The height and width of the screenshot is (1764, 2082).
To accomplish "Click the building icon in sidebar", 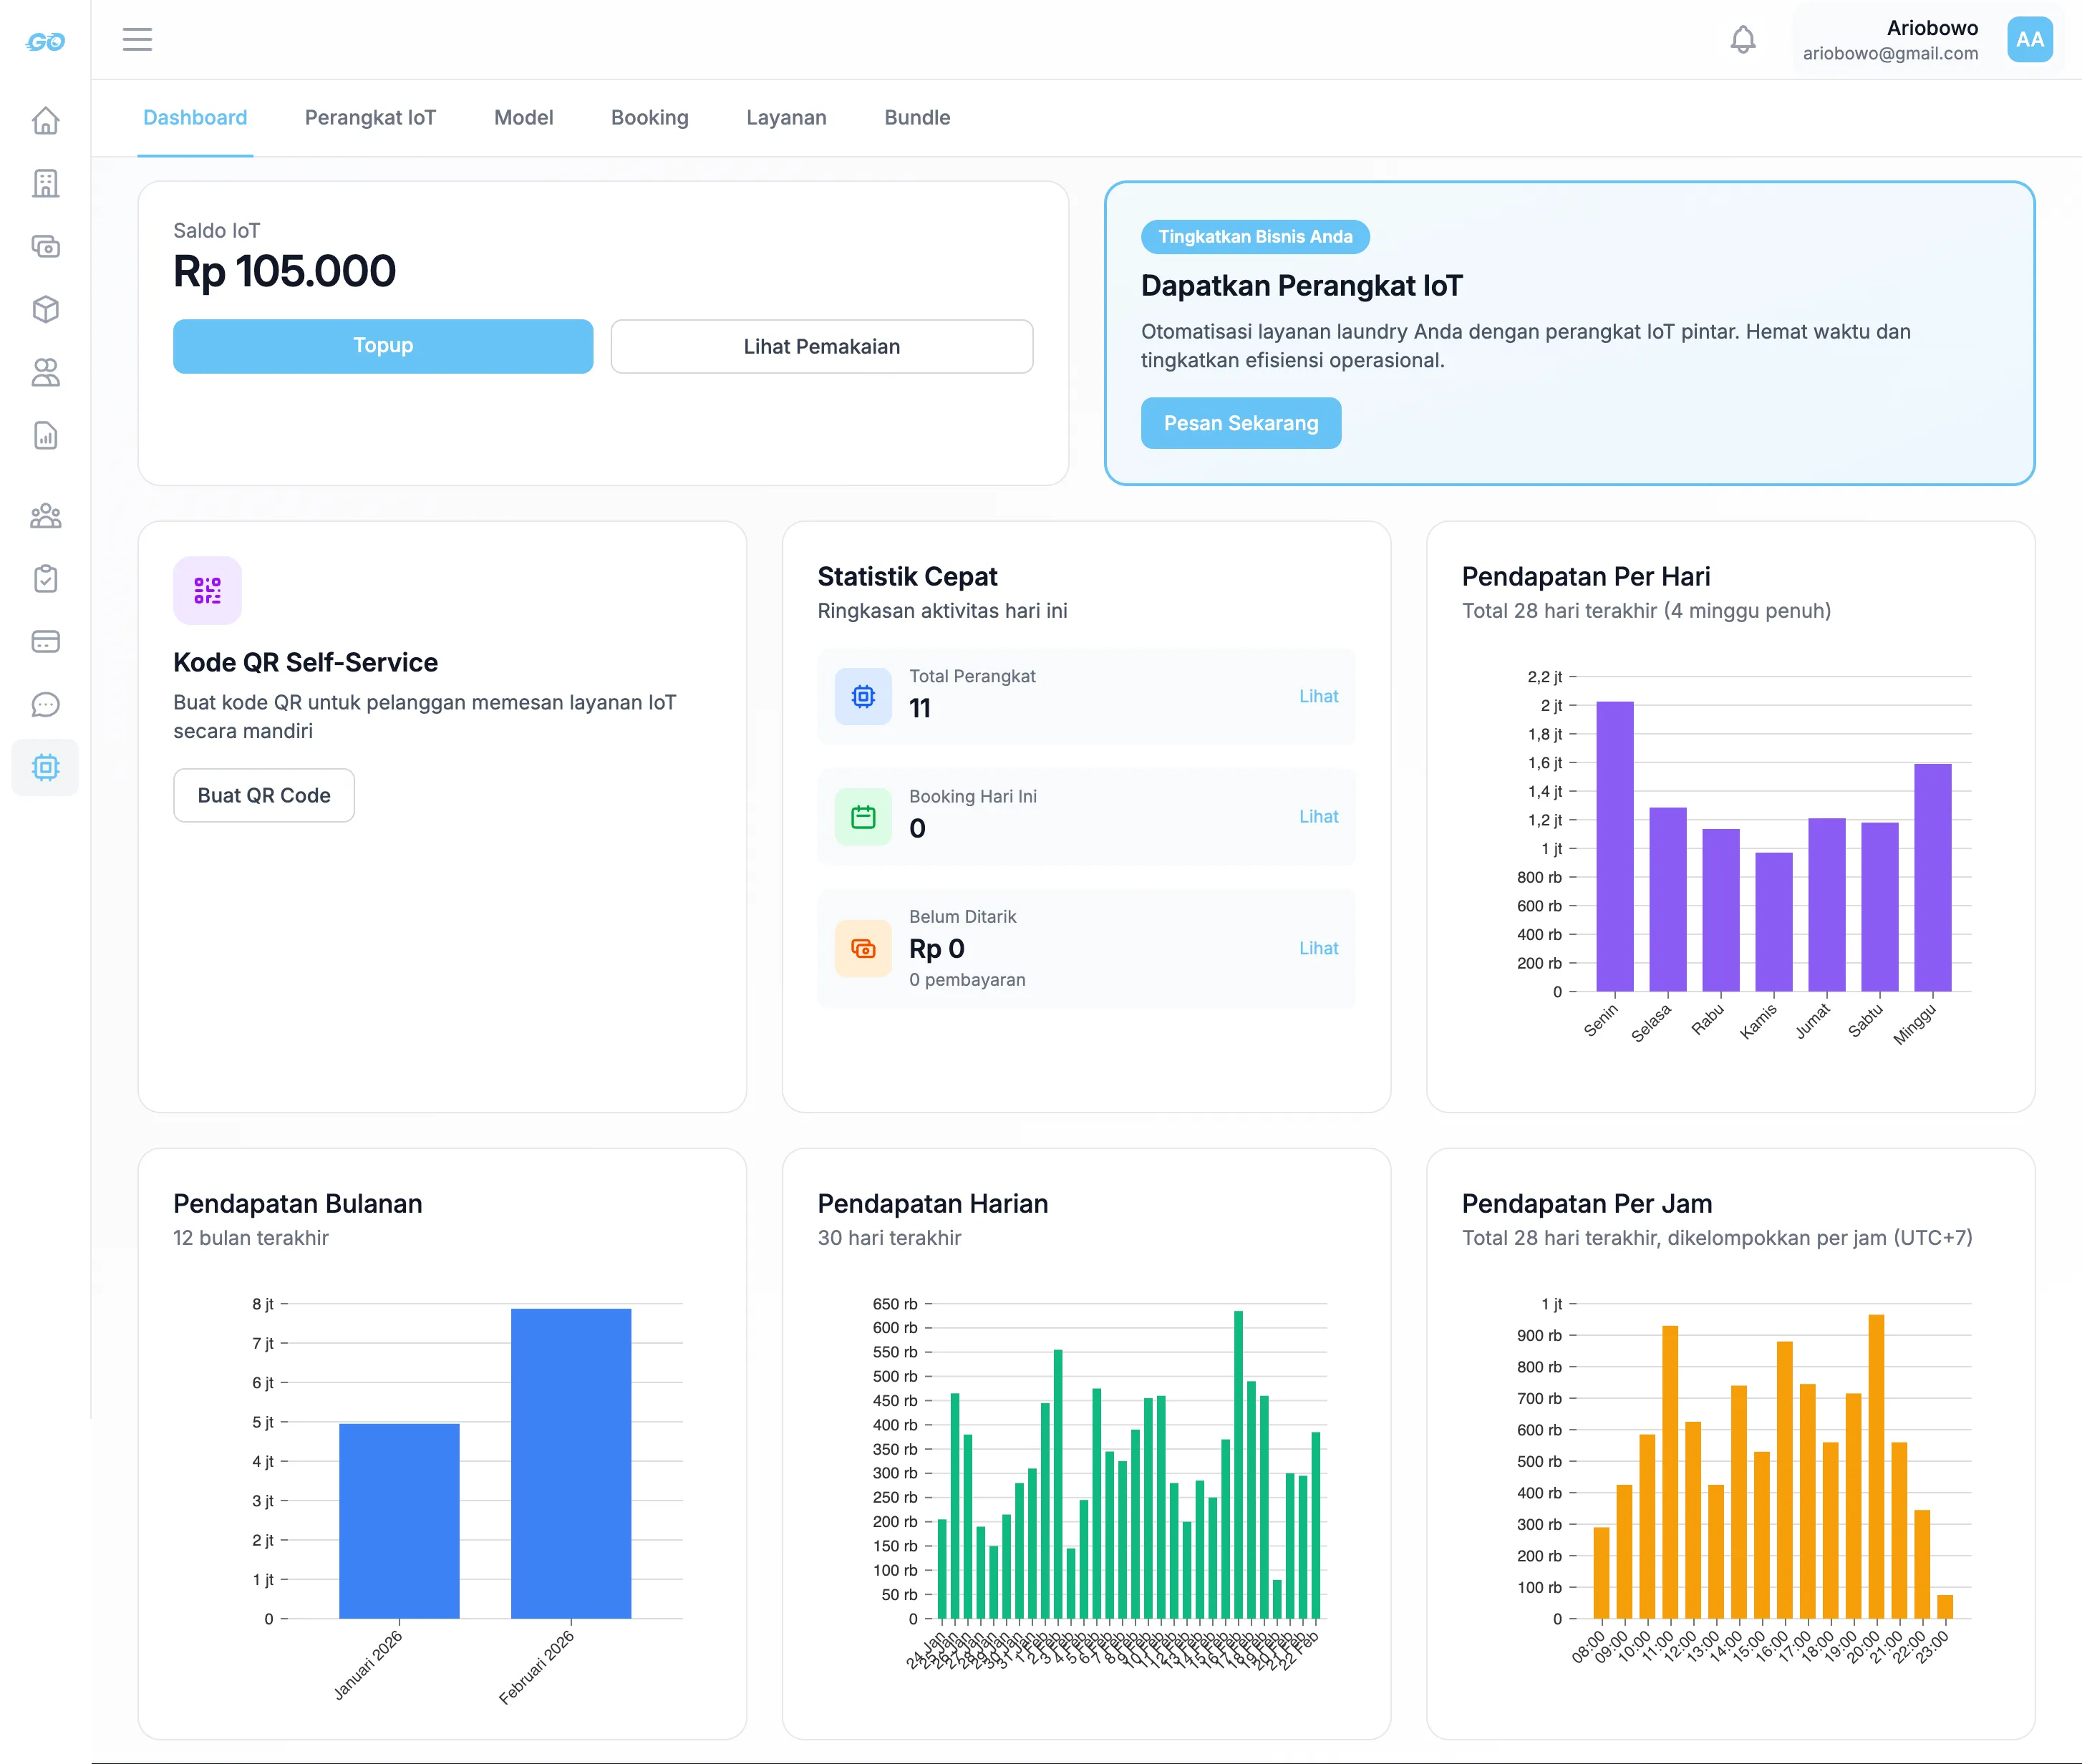I will (46, 183).
